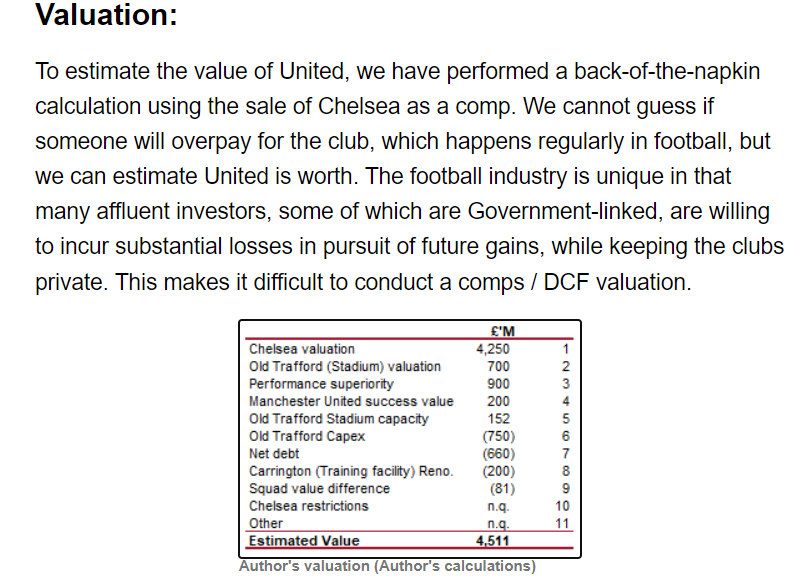Click the Old Trafford (Stadium) valuation row
This screenshot has width=809, height=585.
click(410, 367)
